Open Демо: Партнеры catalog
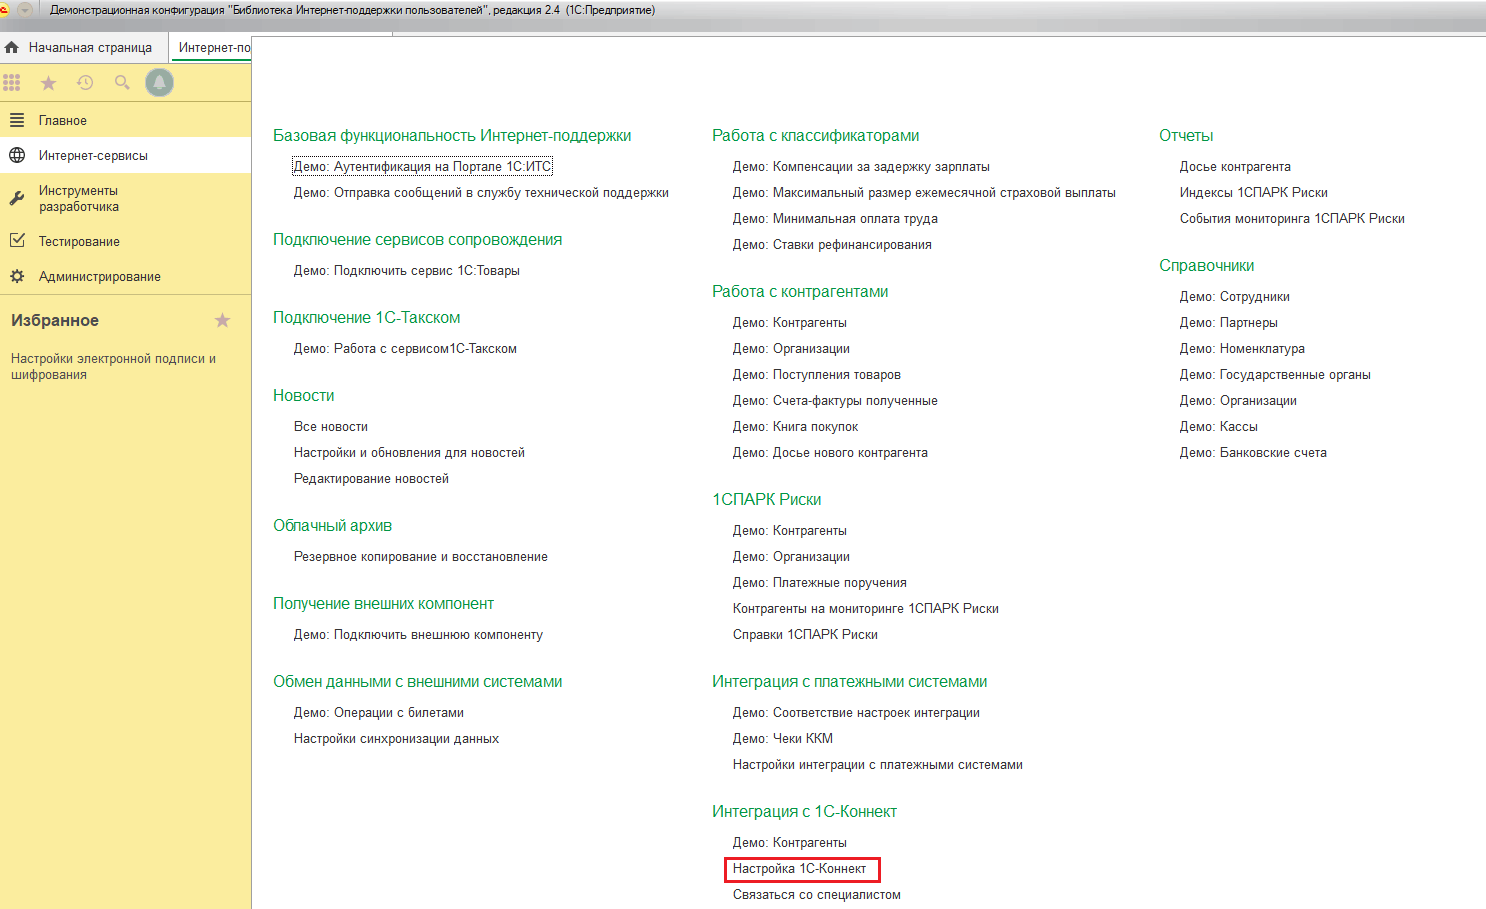Image resolution: width=1486 pixels, height=909 pixels. (x=1229, y=322)
